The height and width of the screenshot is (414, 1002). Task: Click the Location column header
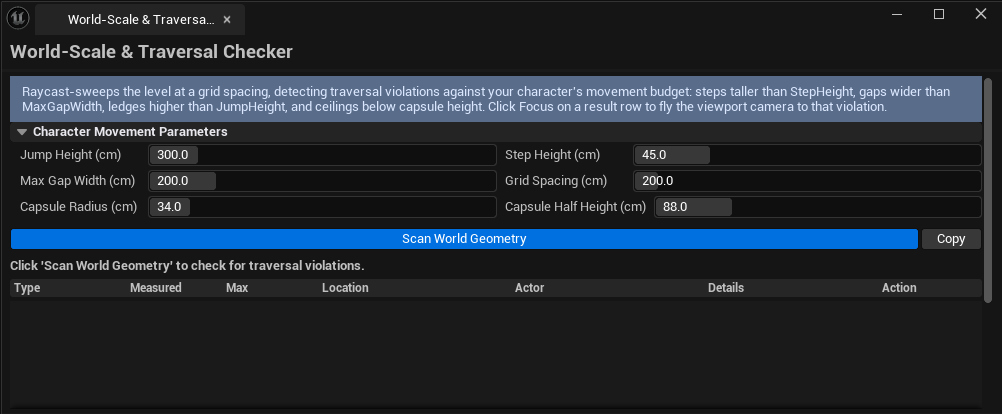pyautogui.click(x=345, y=288)
